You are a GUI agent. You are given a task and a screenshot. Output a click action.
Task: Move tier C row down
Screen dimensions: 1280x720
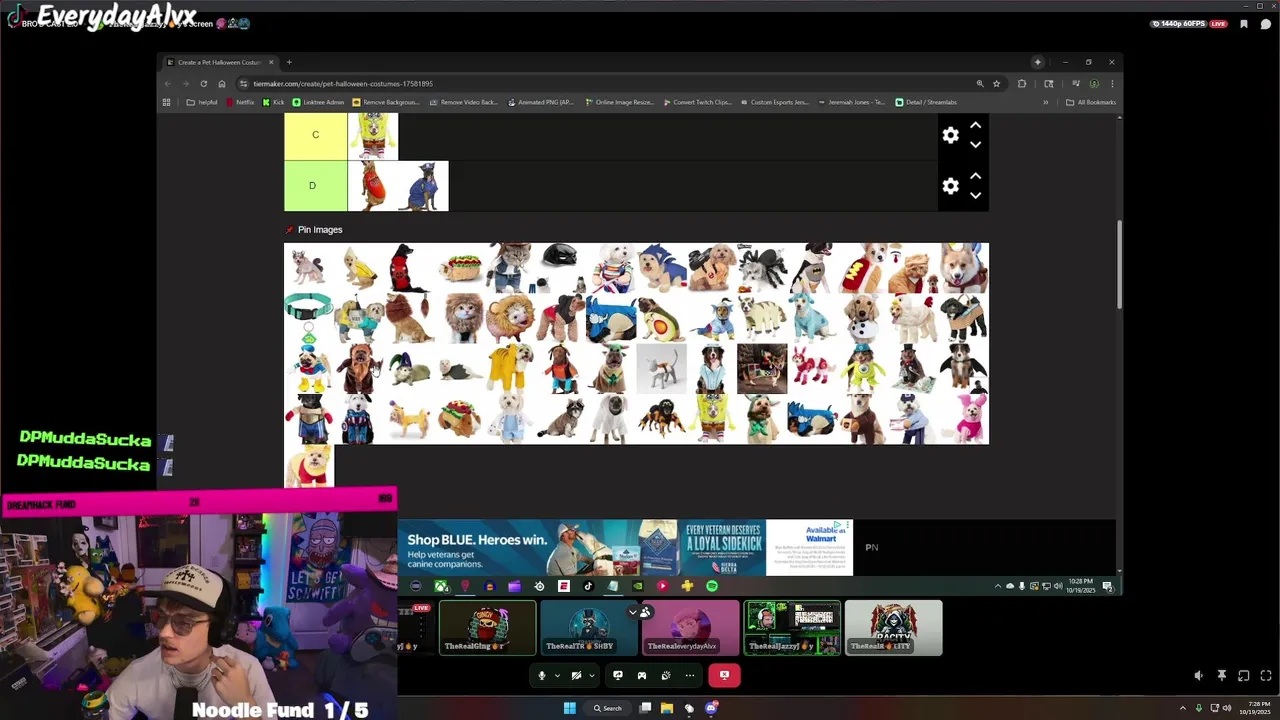click(975, 145)
